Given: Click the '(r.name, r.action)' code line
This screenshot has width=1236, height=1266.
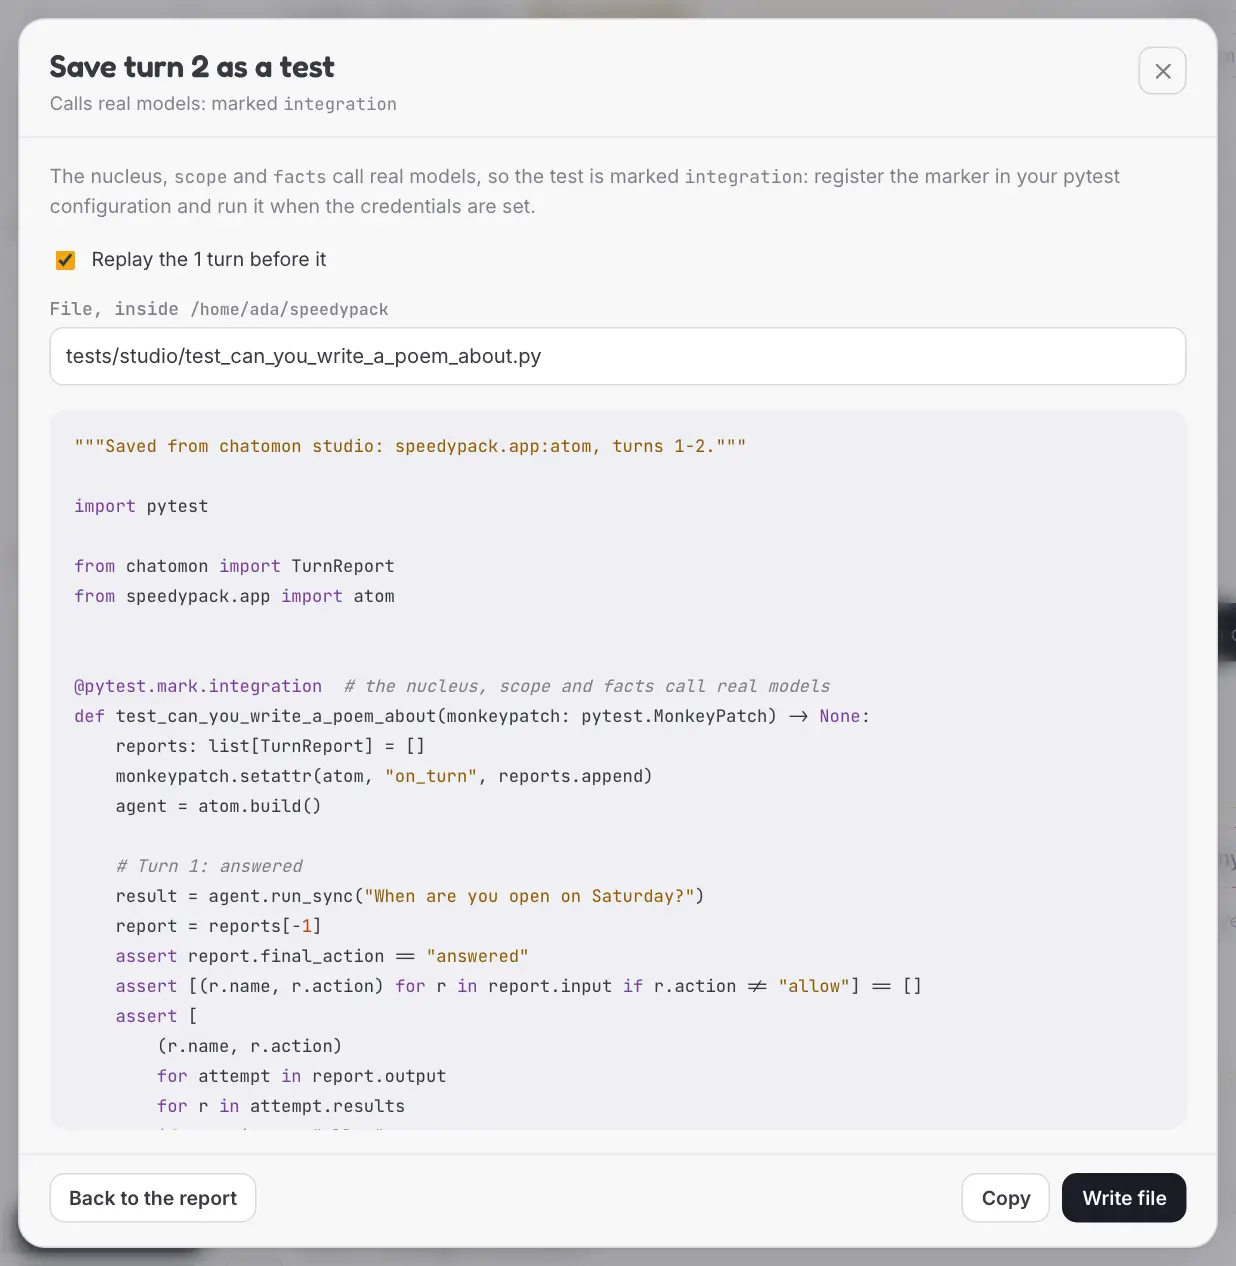Looking at the screenshot, I should click(249, 1046).
